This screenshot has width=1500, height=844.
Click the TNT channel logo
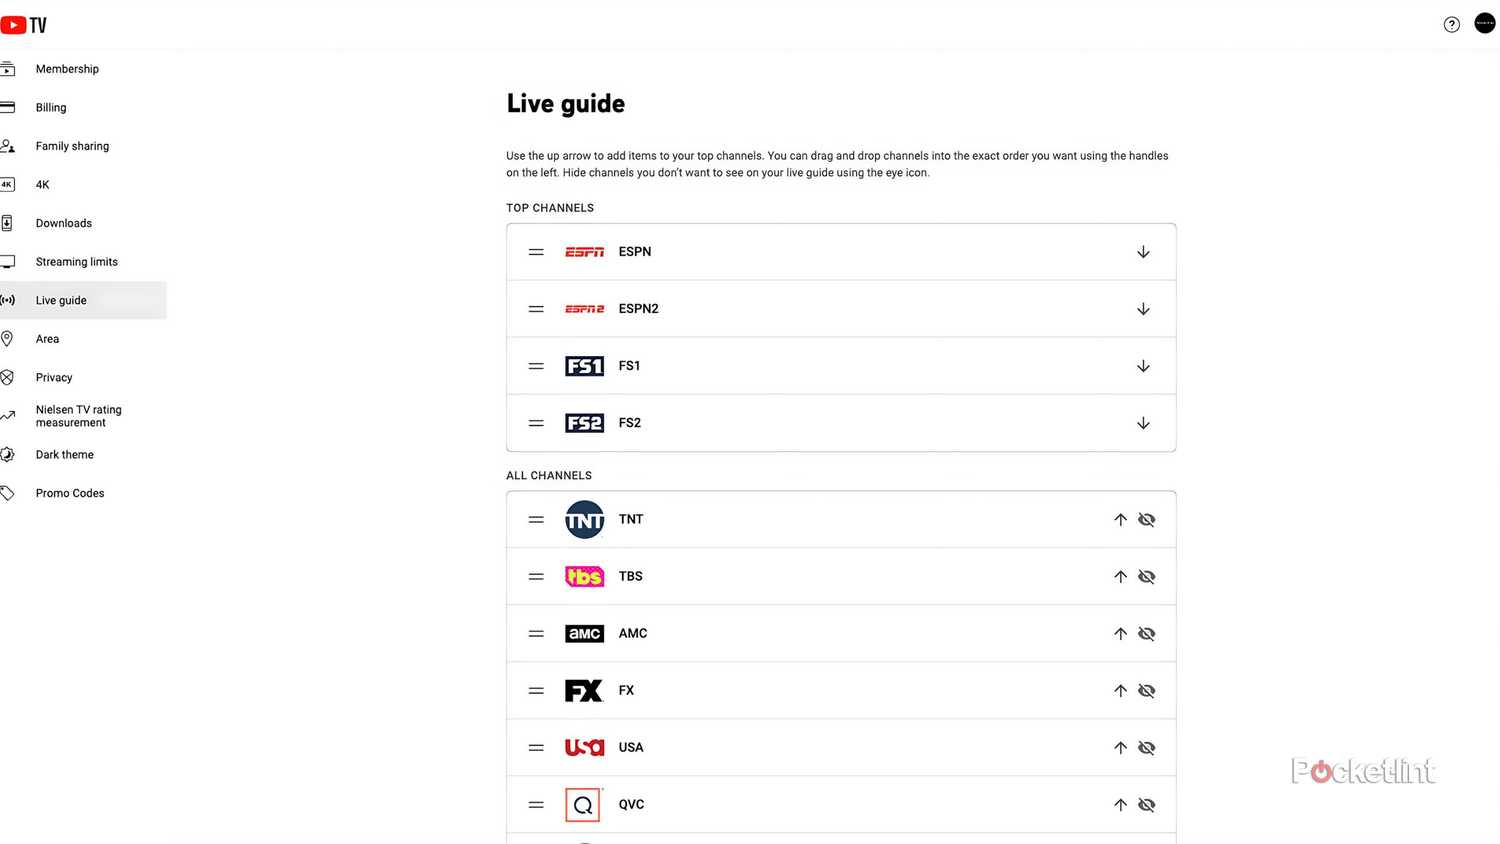coord(584,519)
